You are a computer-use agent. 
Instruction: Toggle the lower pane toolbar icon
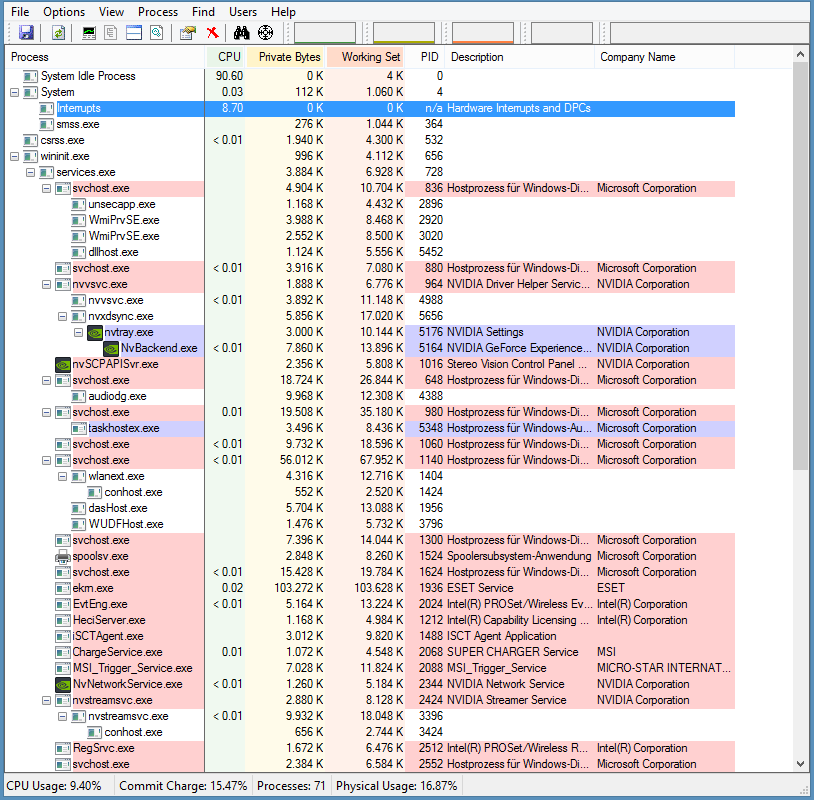tap(134, 33)
